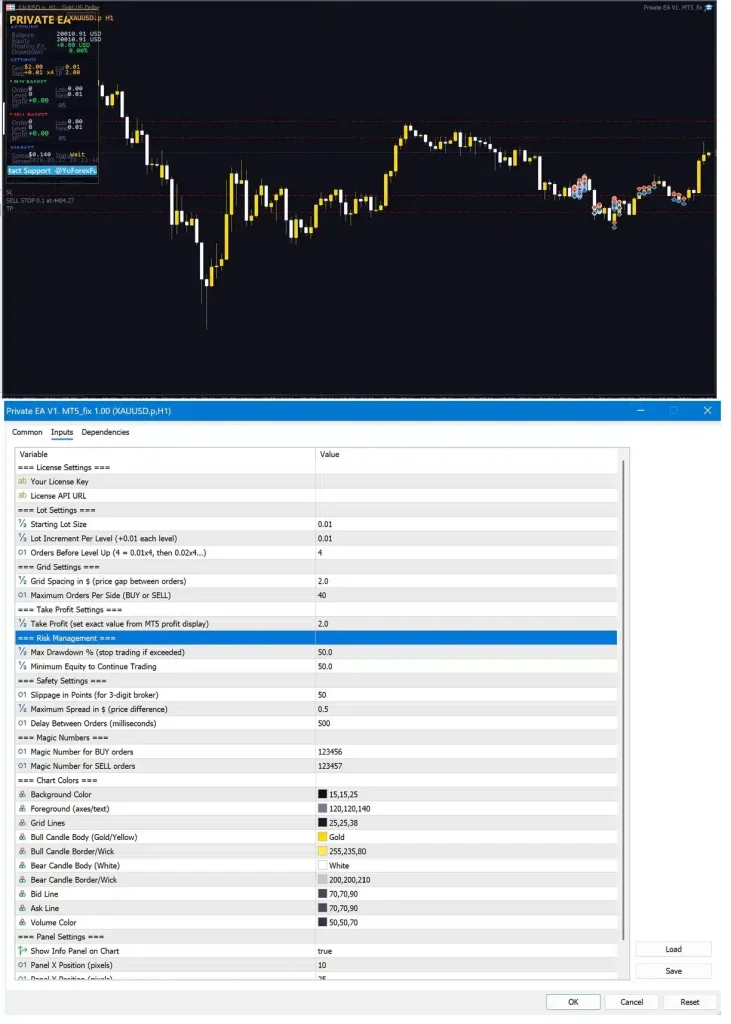The height and width of the screenshot is (1024, 731).
Task: Click the Maximum Orders Per Side icon
Action: point(22,596)
